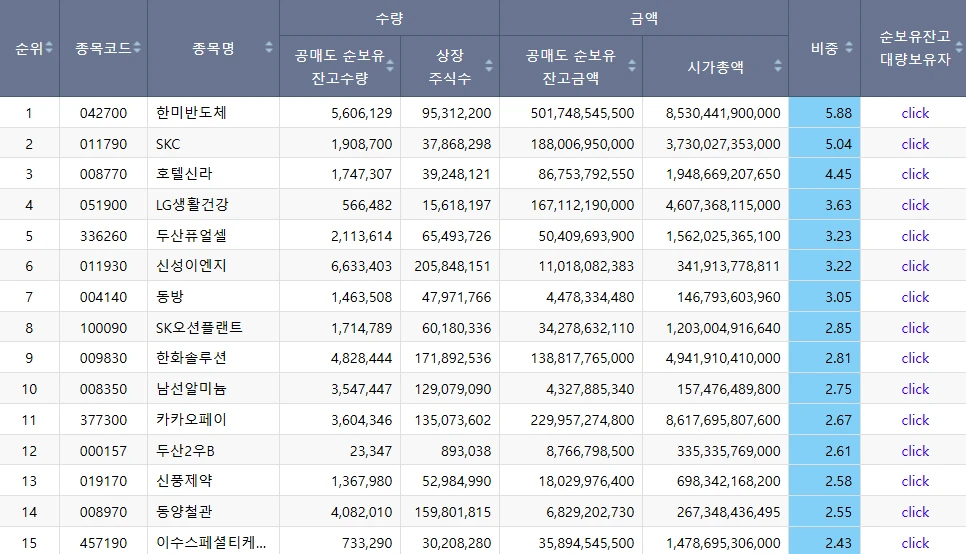Click the link in 카카오페이 row

[914, 420]
